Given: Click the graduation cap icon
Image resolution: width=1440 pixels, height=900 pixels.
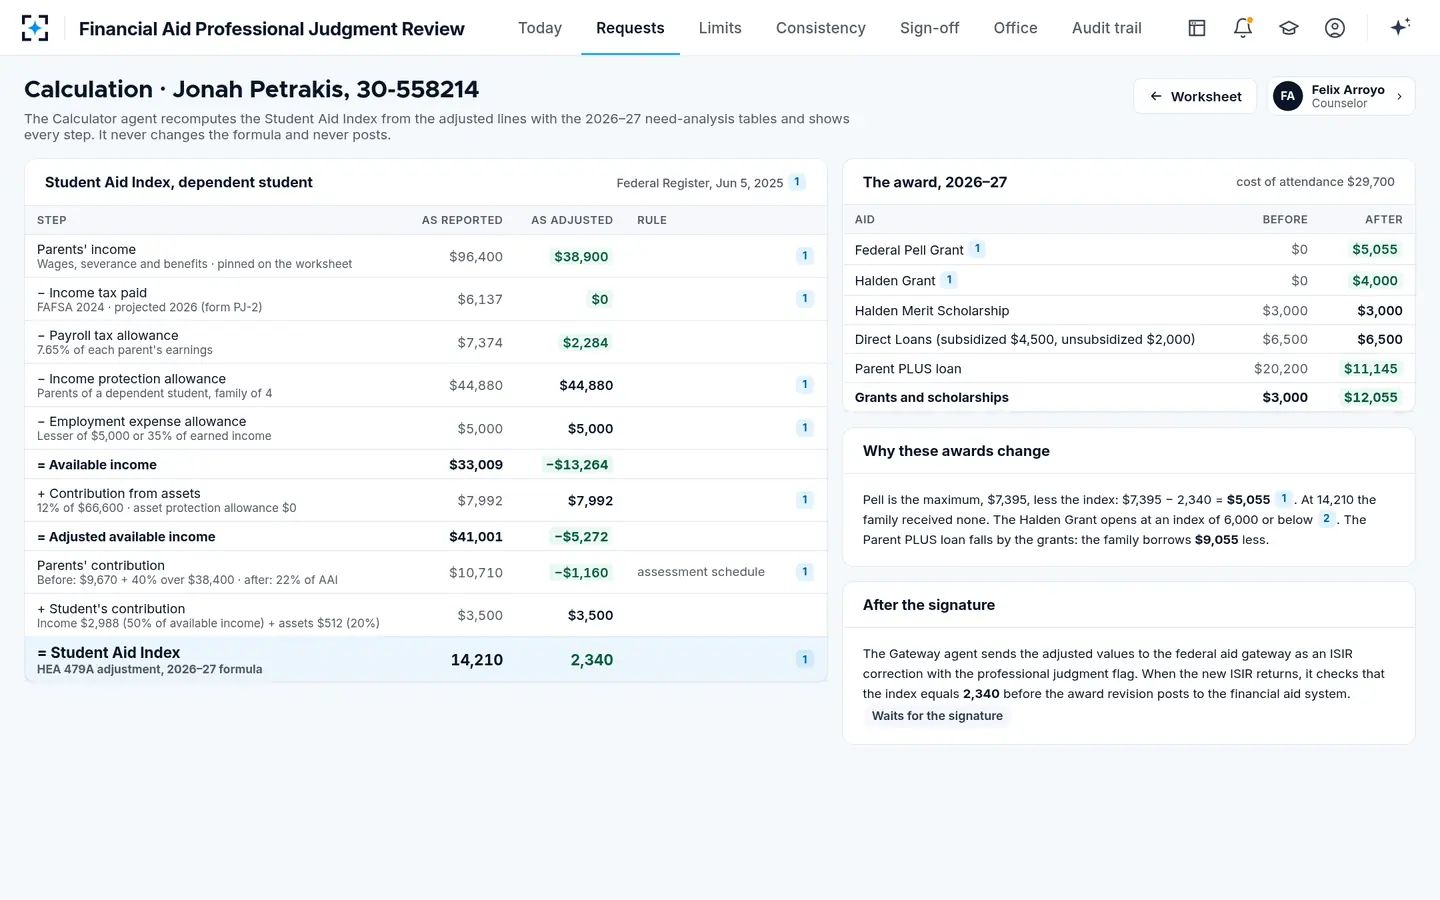Looking at the screenshot, I should [1289, 28].
